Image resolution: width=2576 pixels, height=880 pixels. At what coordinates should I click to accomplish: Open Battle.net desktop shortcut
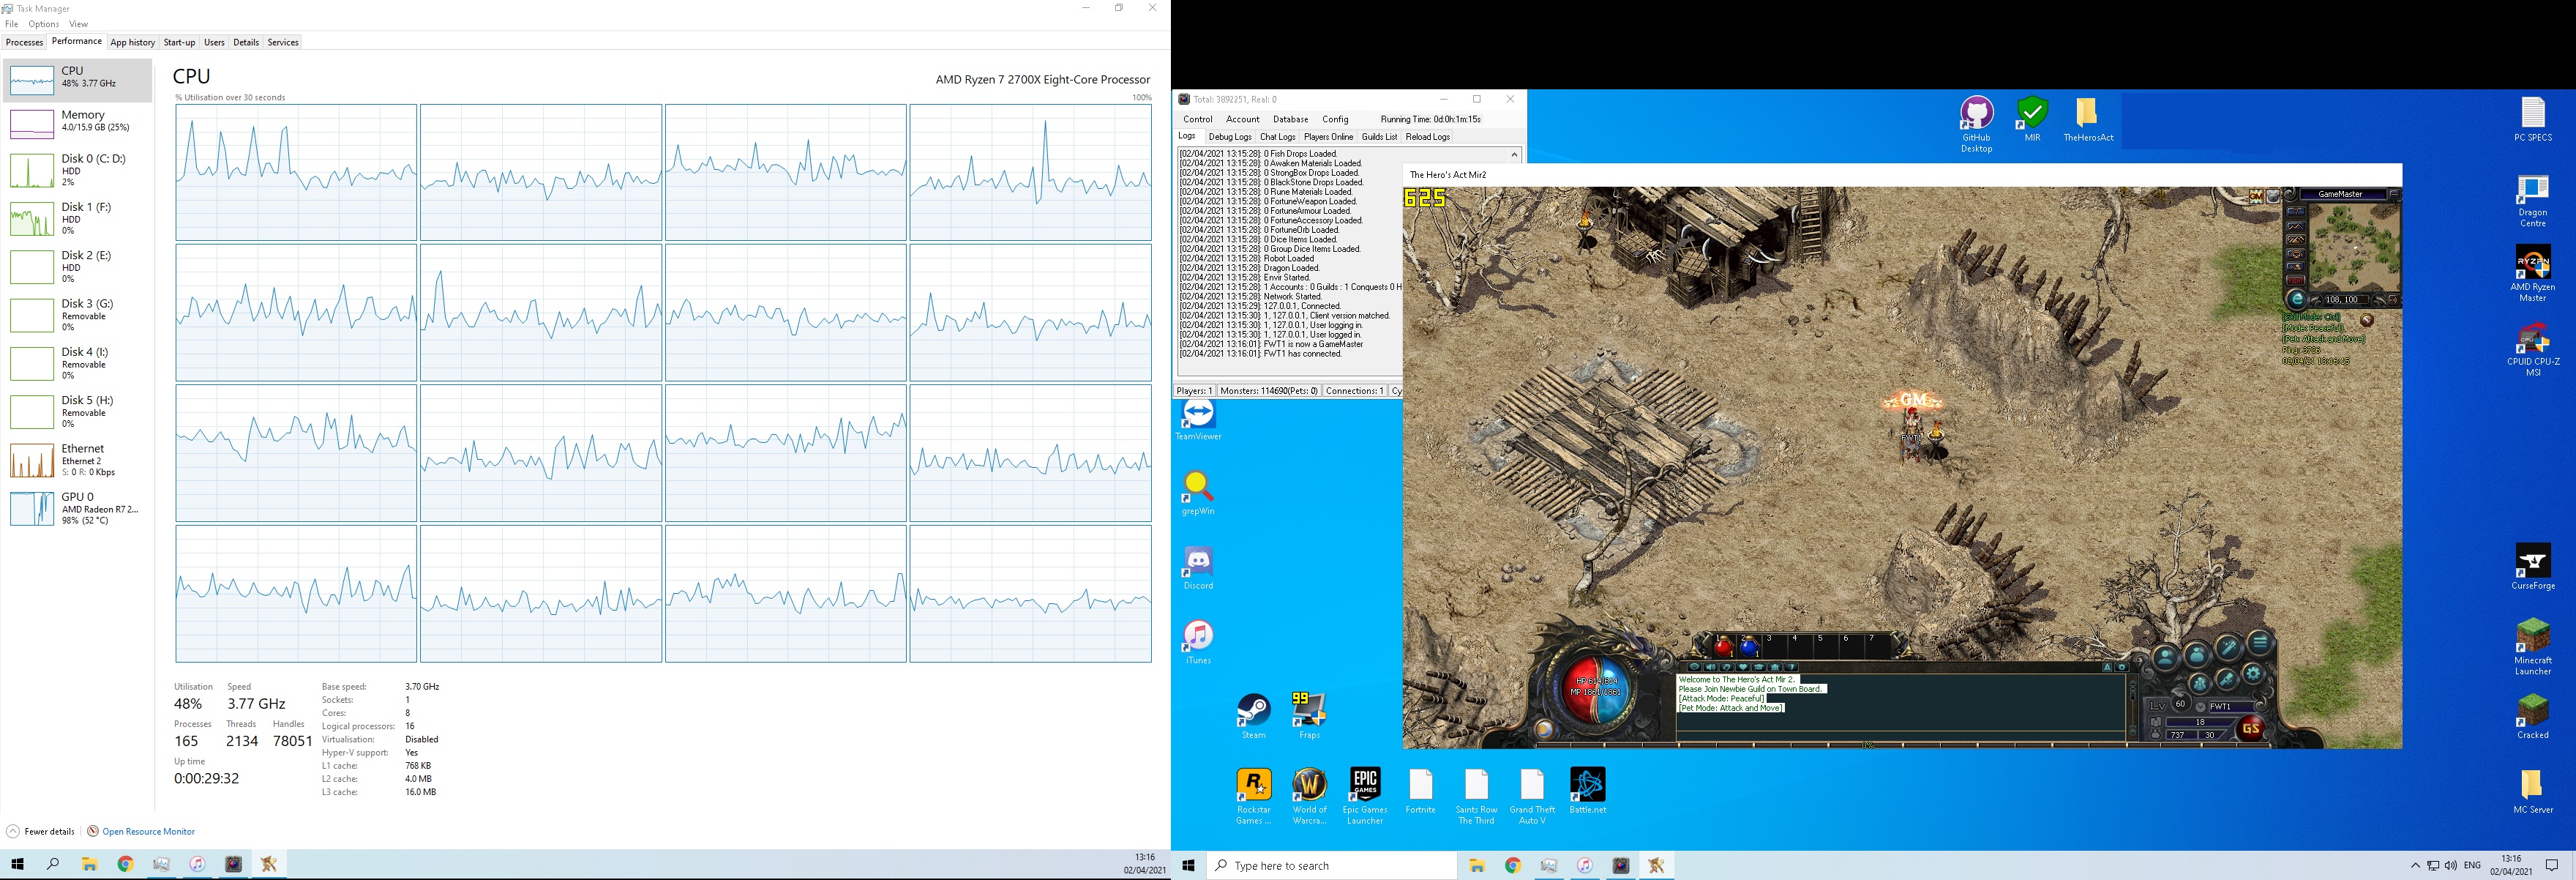pyautogui.click(x=1587, y=791)
